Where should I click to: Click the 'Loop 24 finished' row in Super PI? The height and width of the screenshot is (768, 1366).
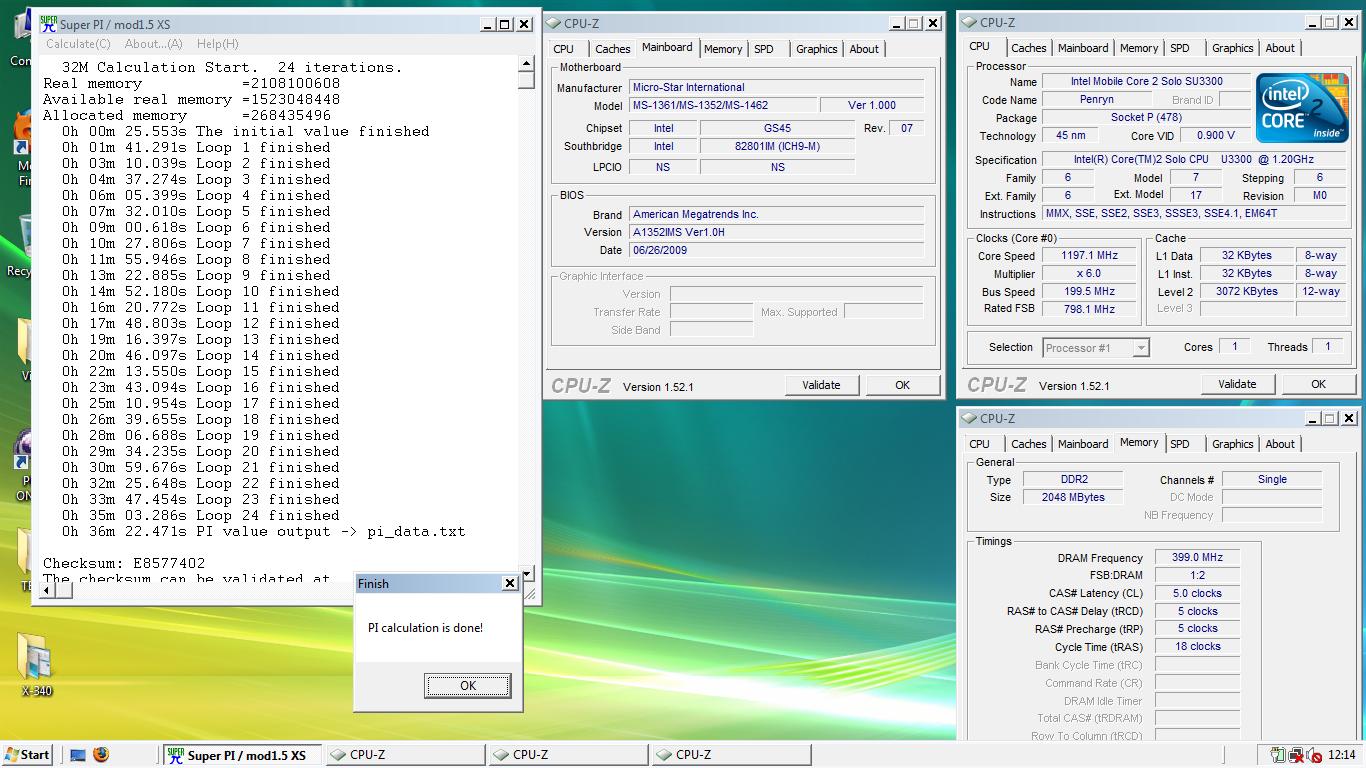tap(200, 516)
